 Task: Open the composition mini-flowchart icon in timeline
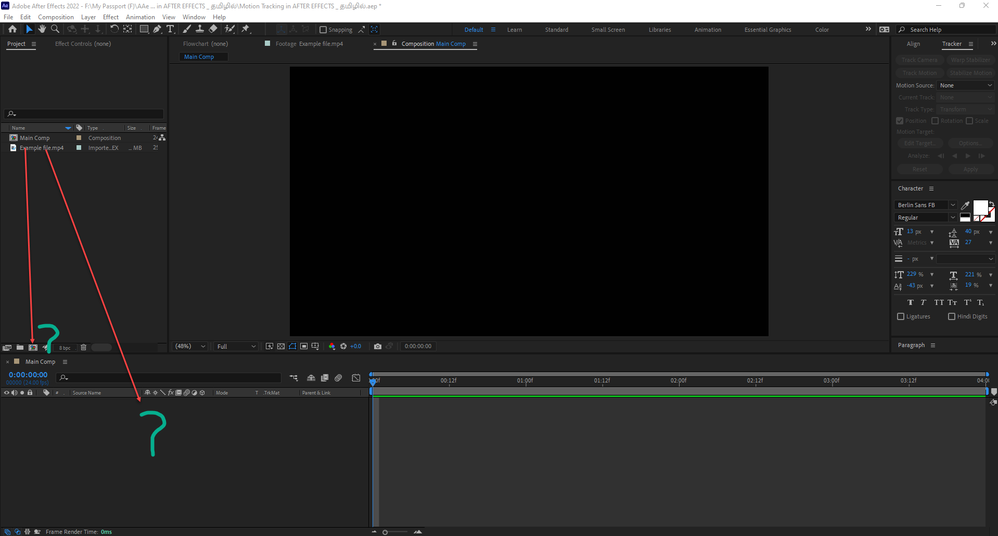pyautogui.click(x=293, y=378)
